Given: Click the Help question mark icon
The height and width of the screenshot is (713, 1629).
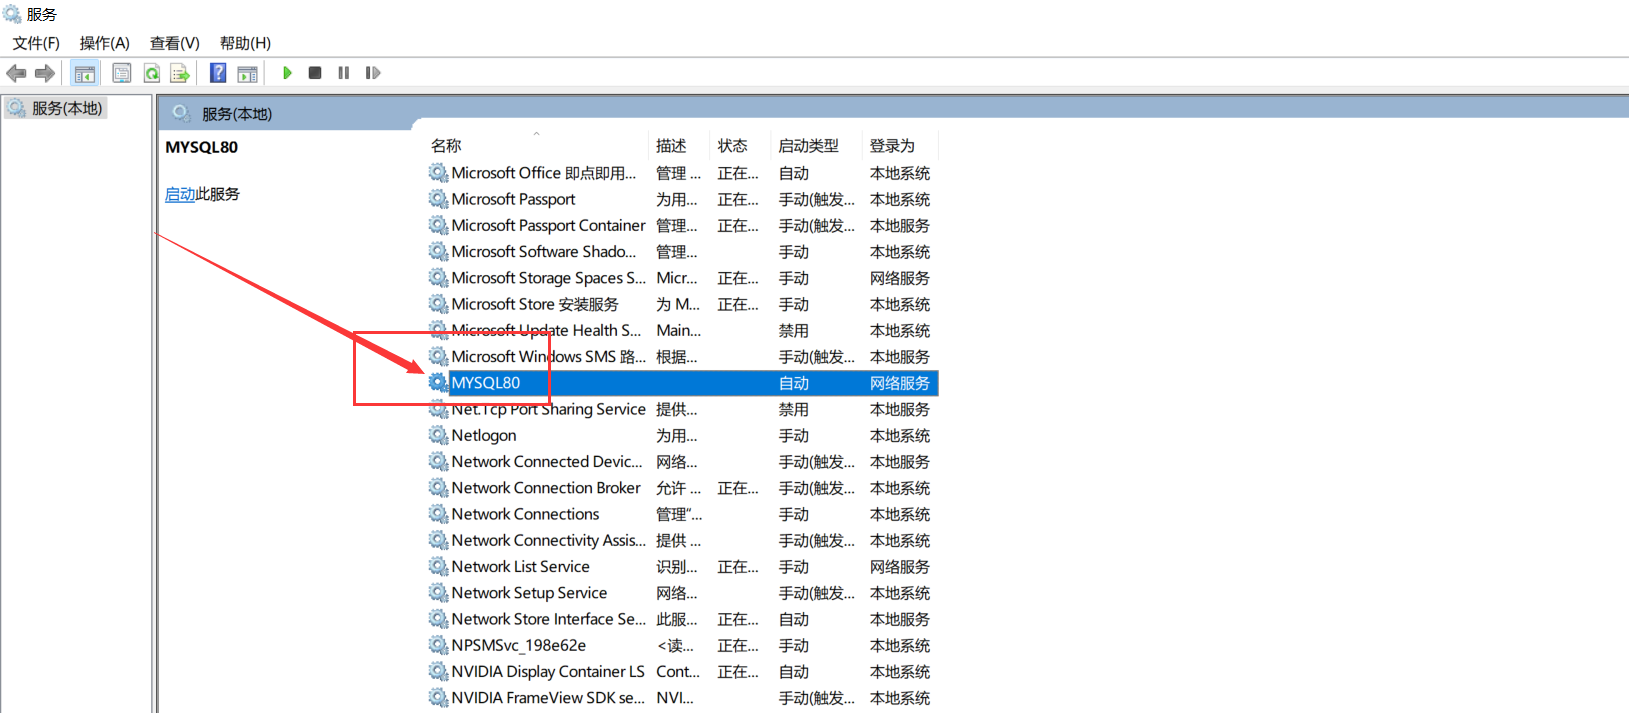Looking at the screenshot, I should coord(218,73).
